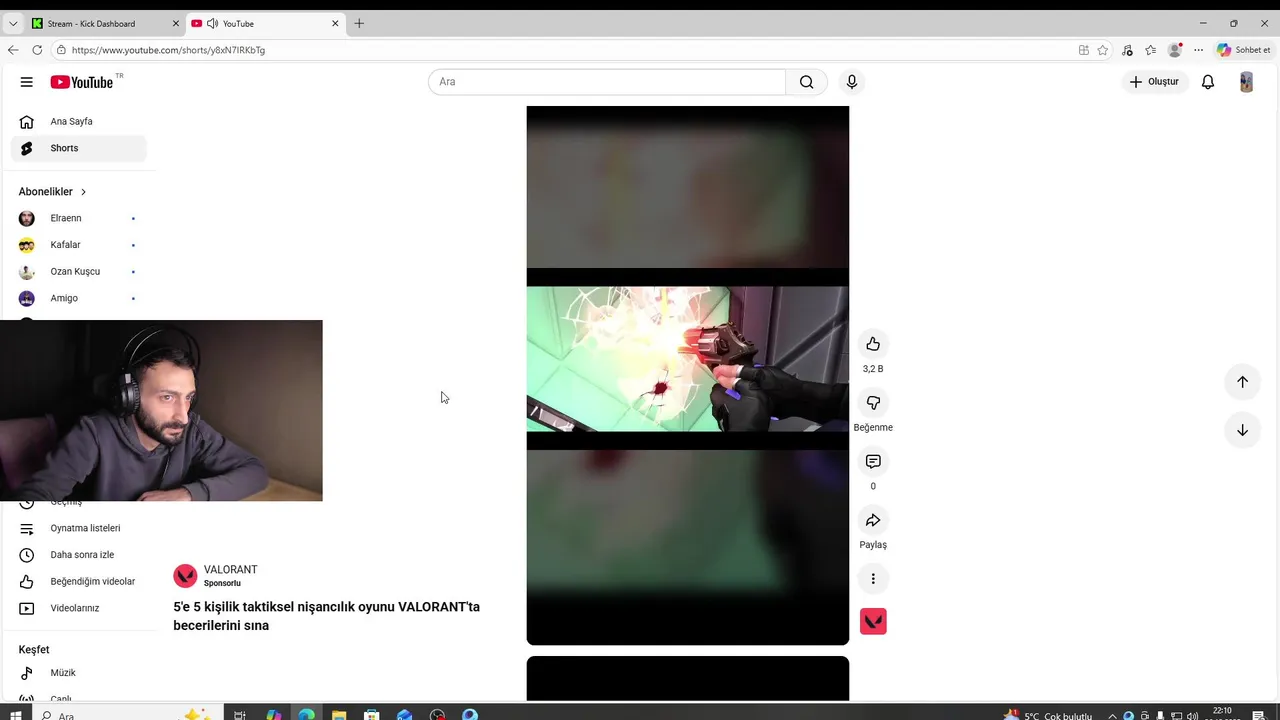Image resolution: width=1280 pixels, height=720 pixels.
Task: Click the search magnifier button
Action: (806, 82)
